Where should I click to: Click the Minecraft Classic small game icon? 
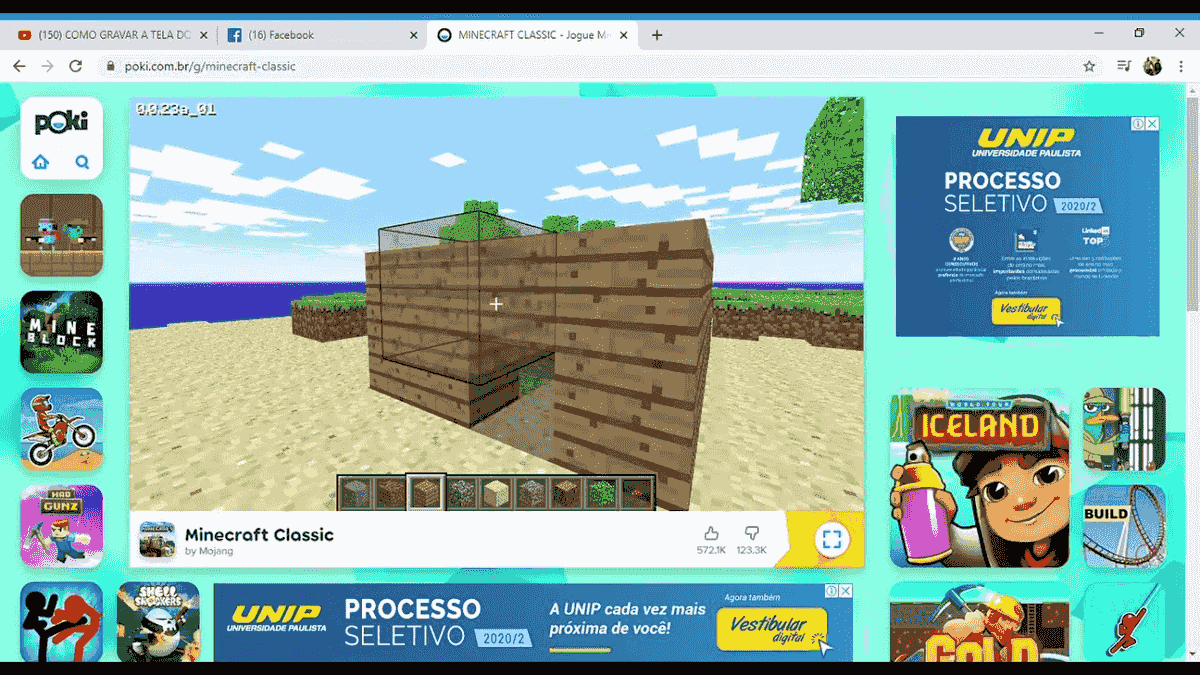(157, 540)
